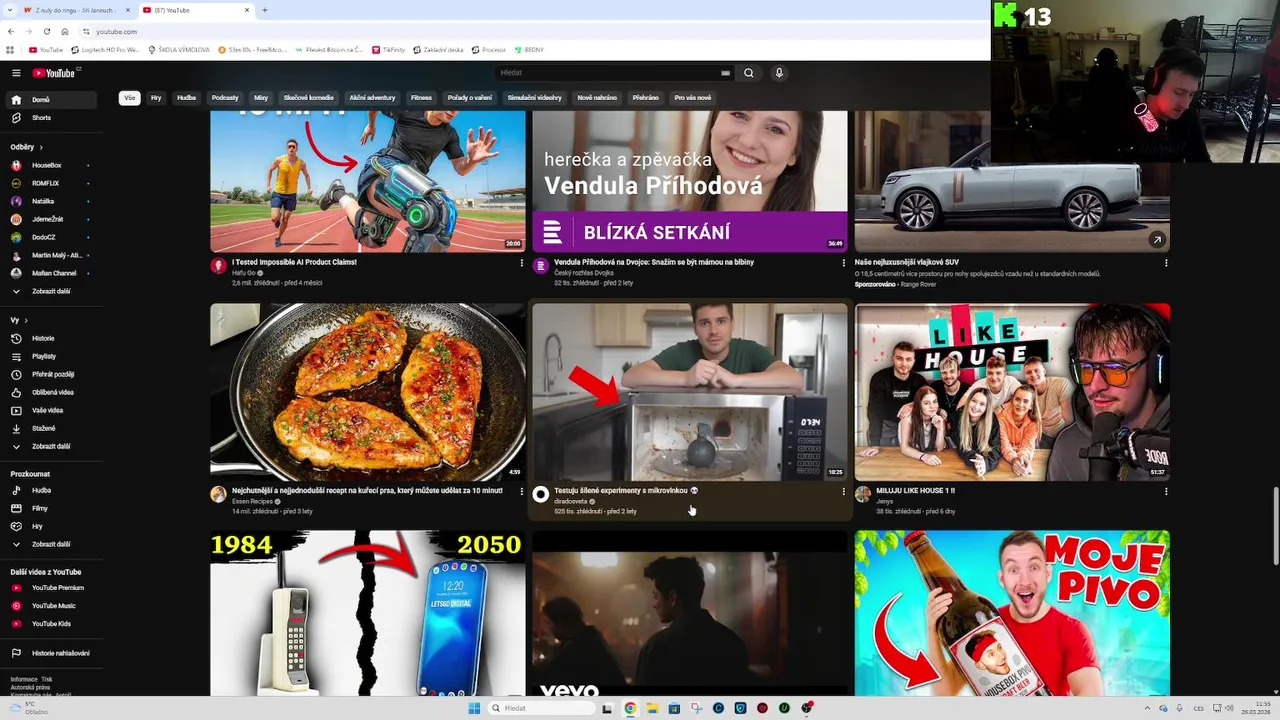This screenshot has height=720, width=1280.
Task: Select the Fitness filter chip
Action: [x=421, y=98]
